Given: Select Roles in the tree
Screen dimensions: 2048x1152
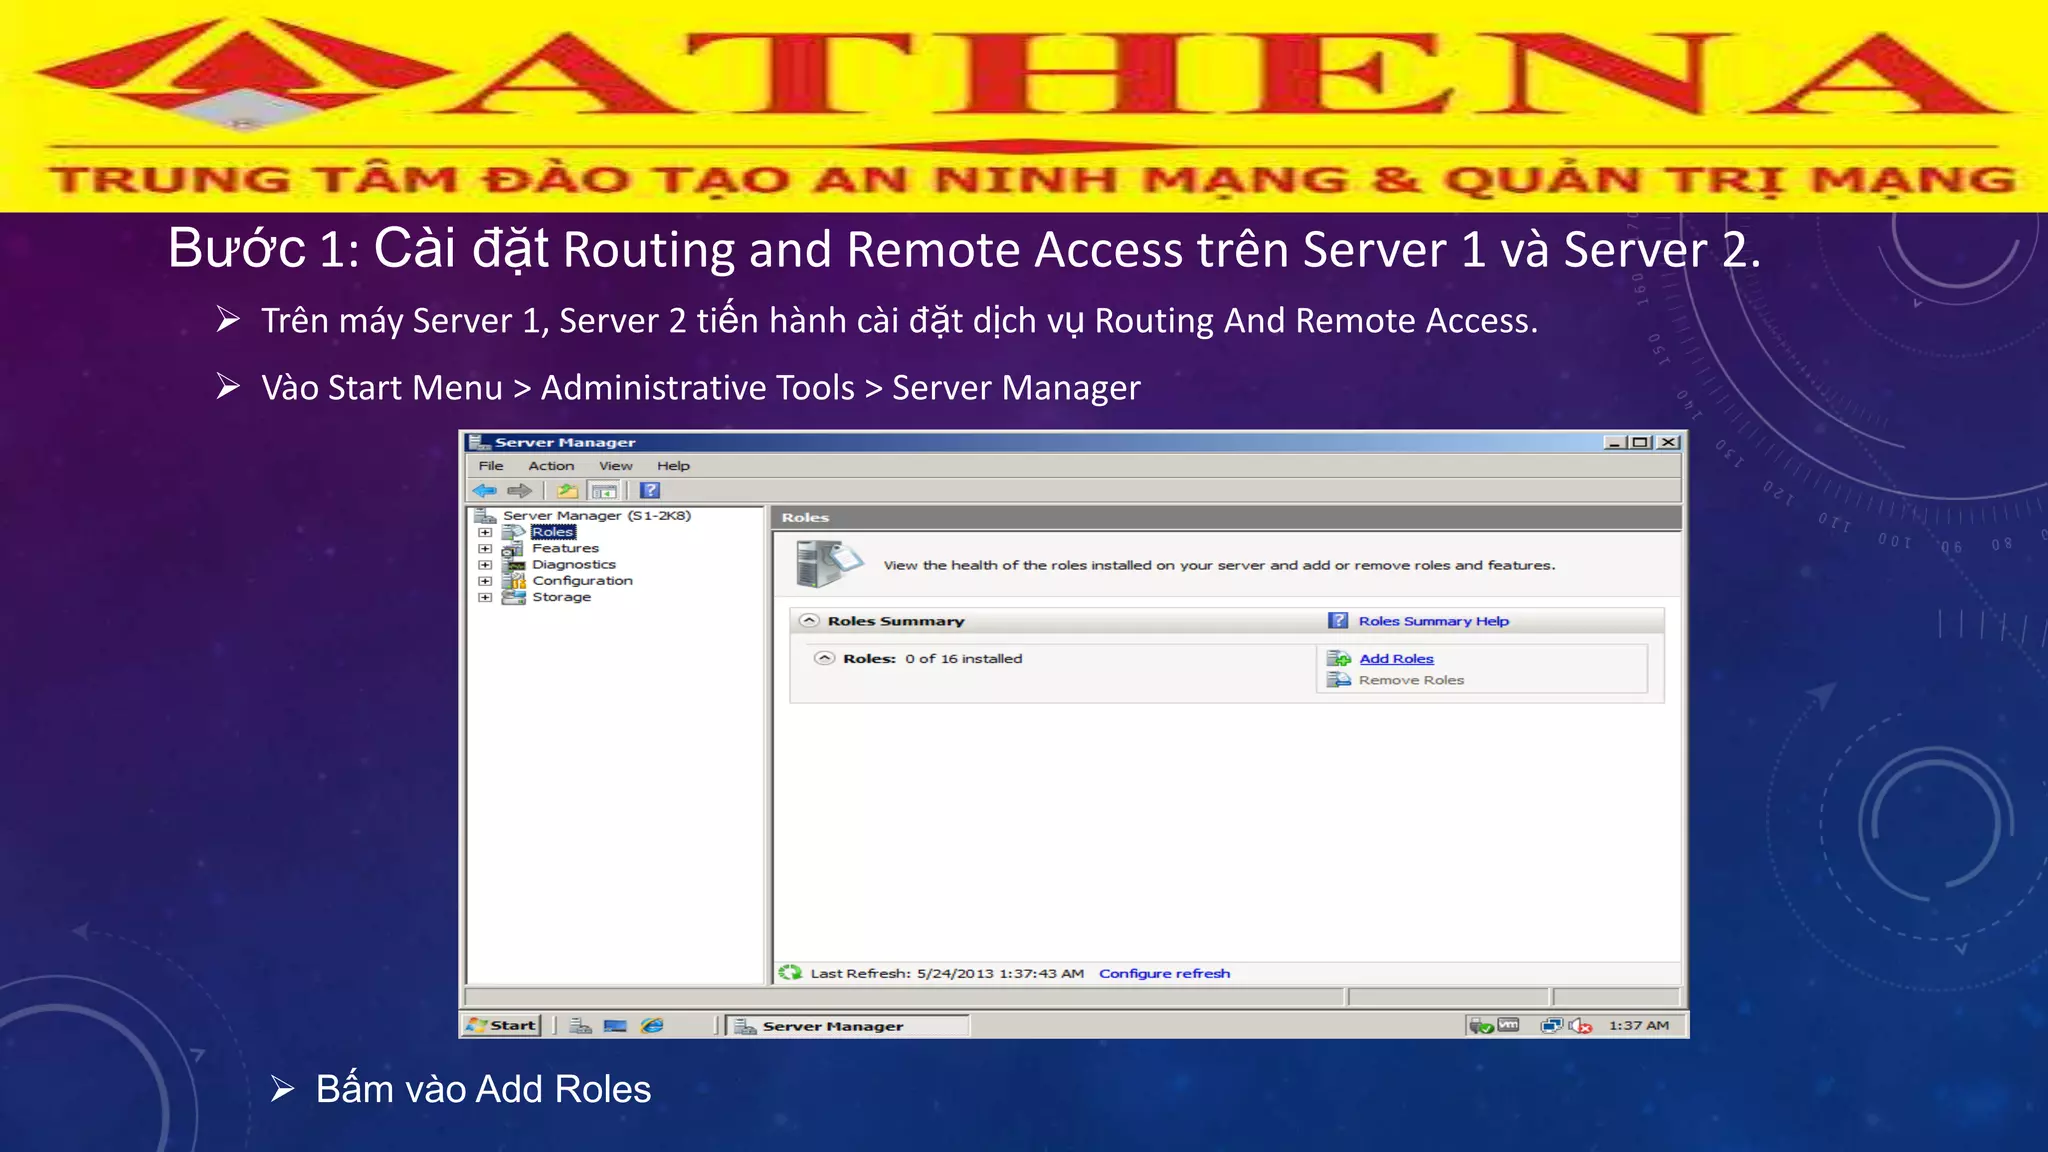Looking at the screenshot, I should tap(553, 532).
